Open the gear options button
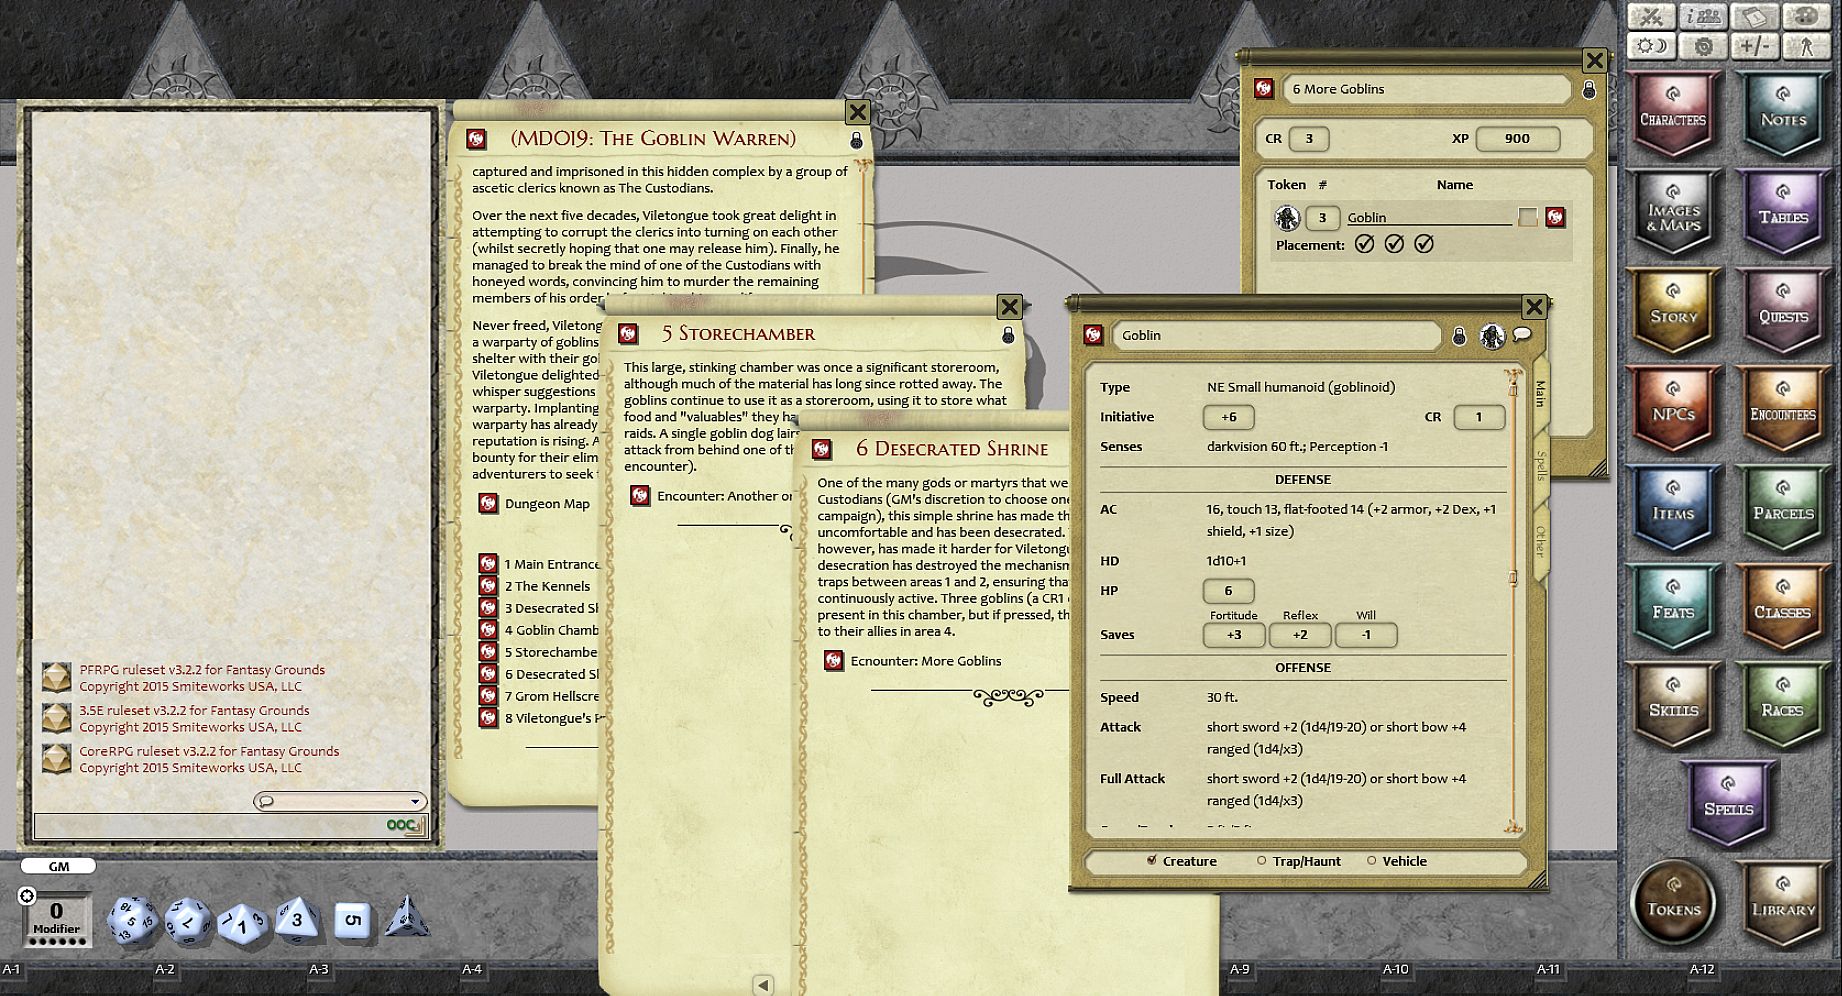Viewport: 1842px width, 996px height. (x=1703, y=46)
